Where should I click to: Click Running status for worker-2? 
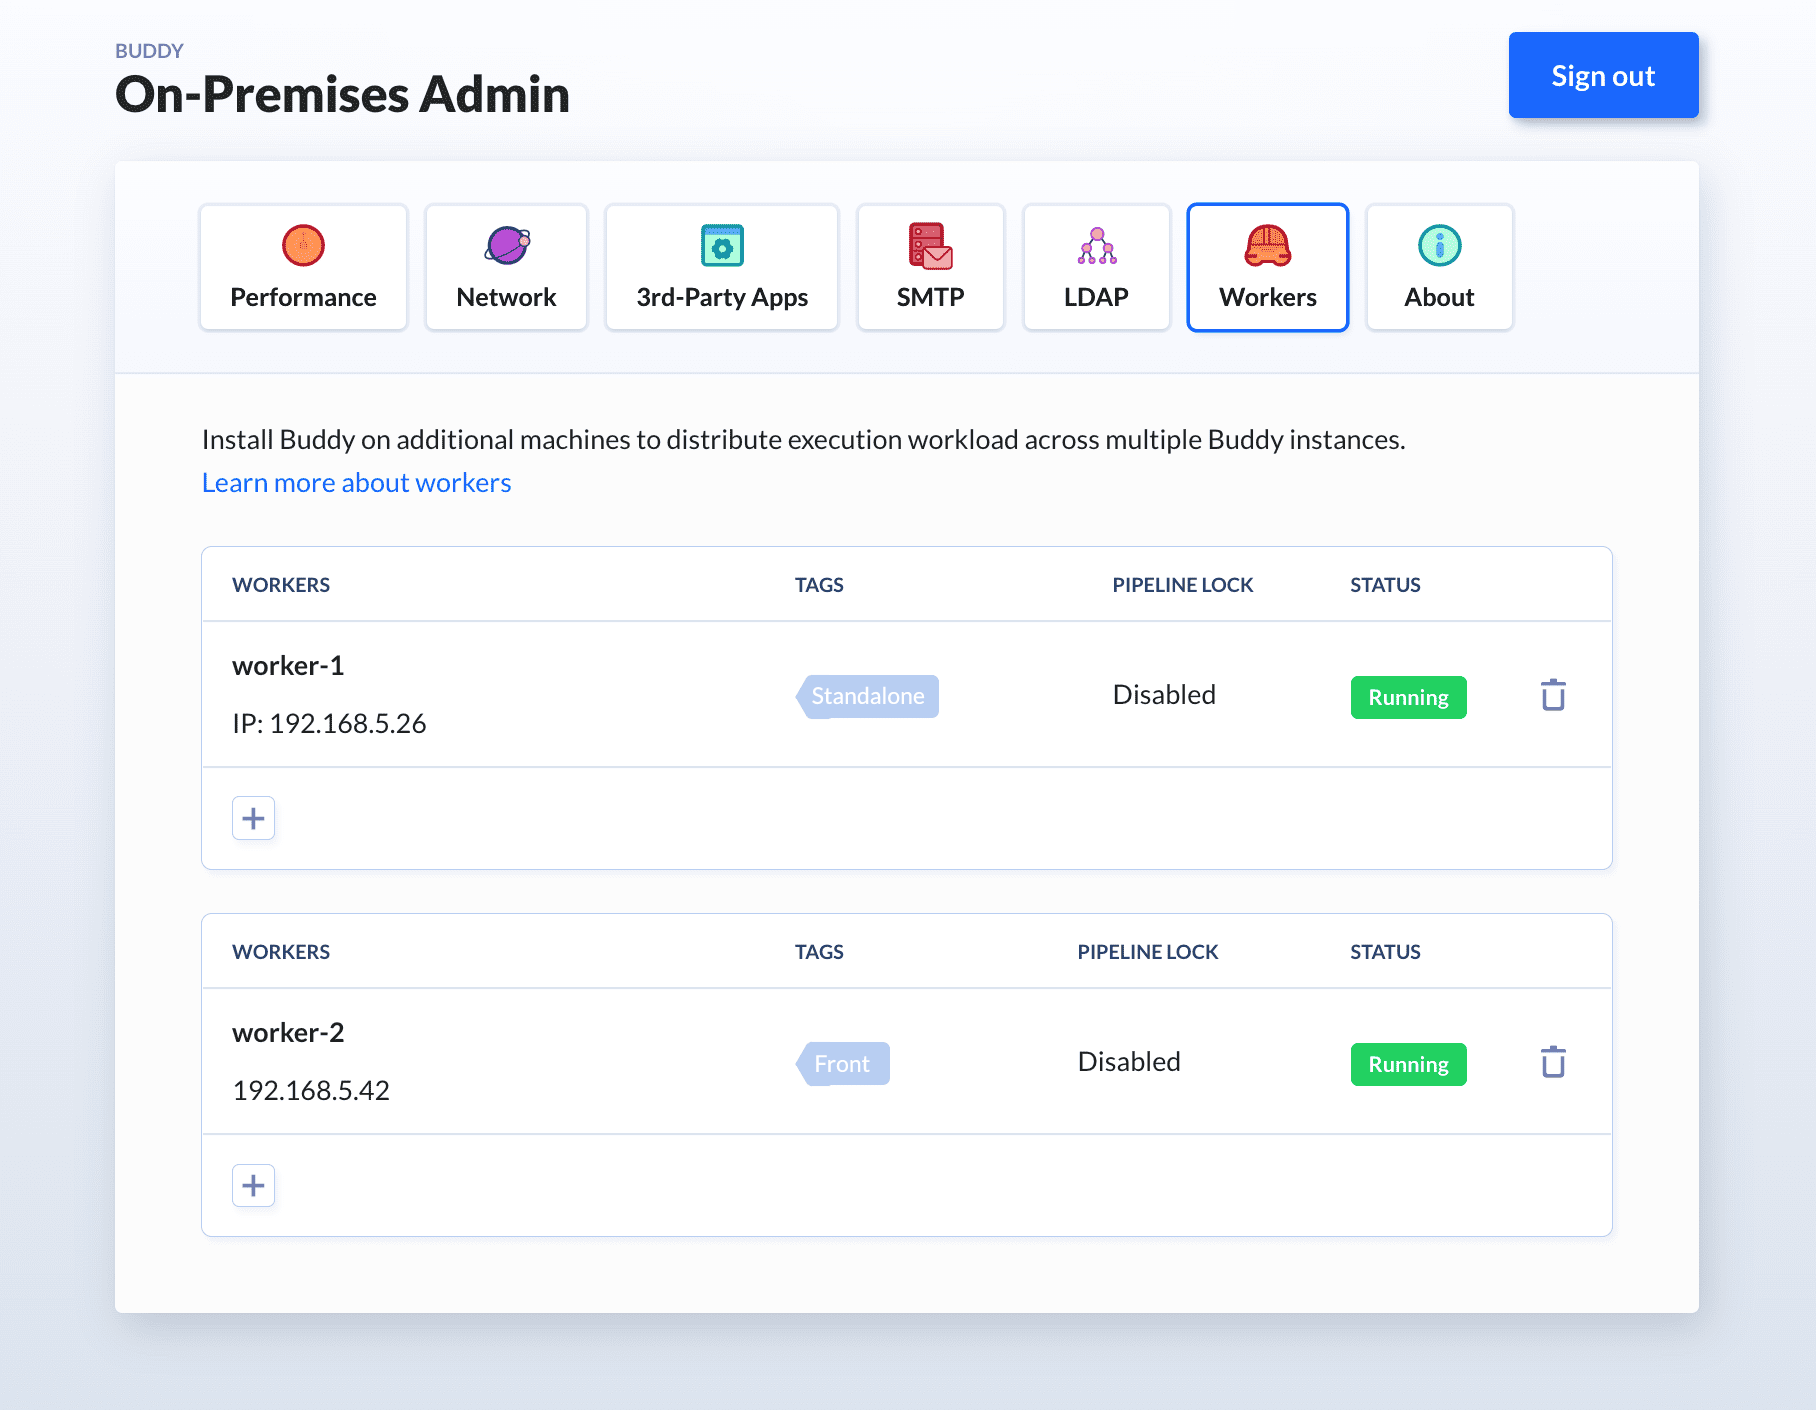pos(1408,1064)
